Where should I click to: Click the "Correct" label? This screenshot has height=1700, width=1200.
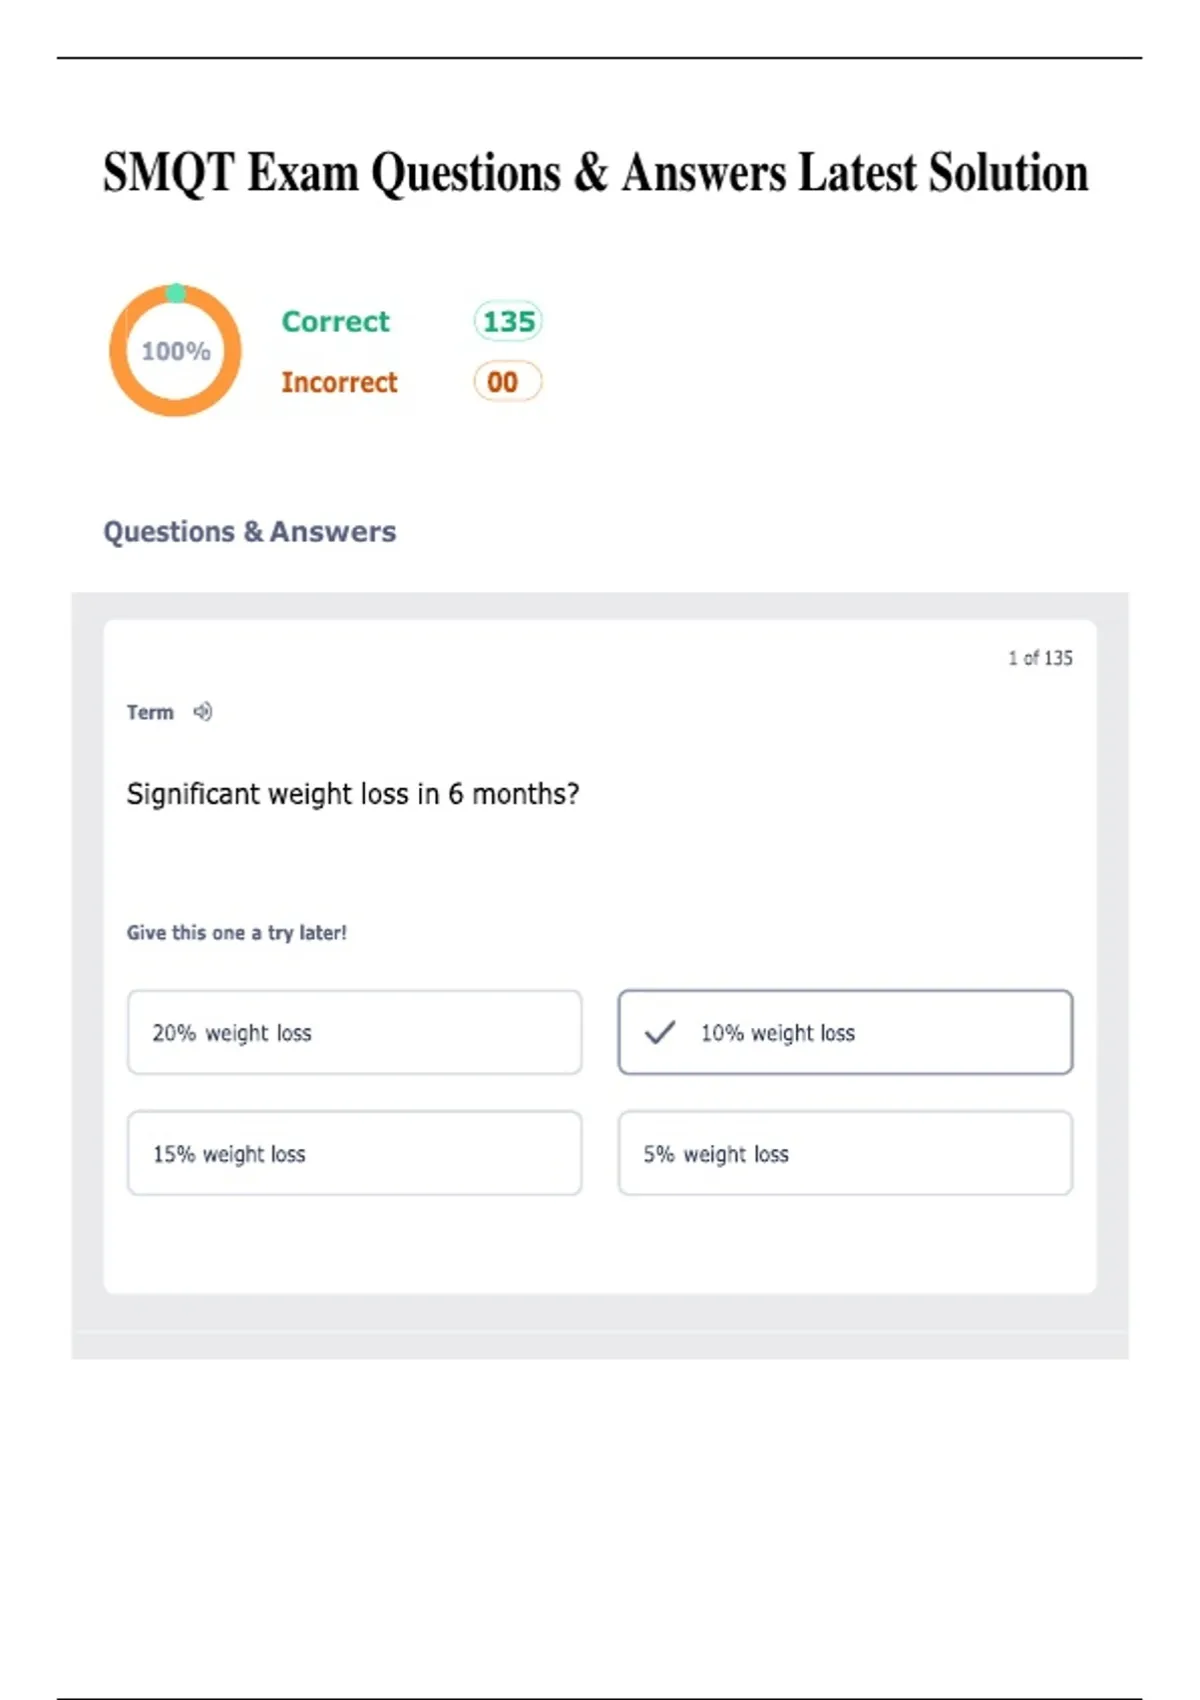pyautogui.click(x=335, y=321)
